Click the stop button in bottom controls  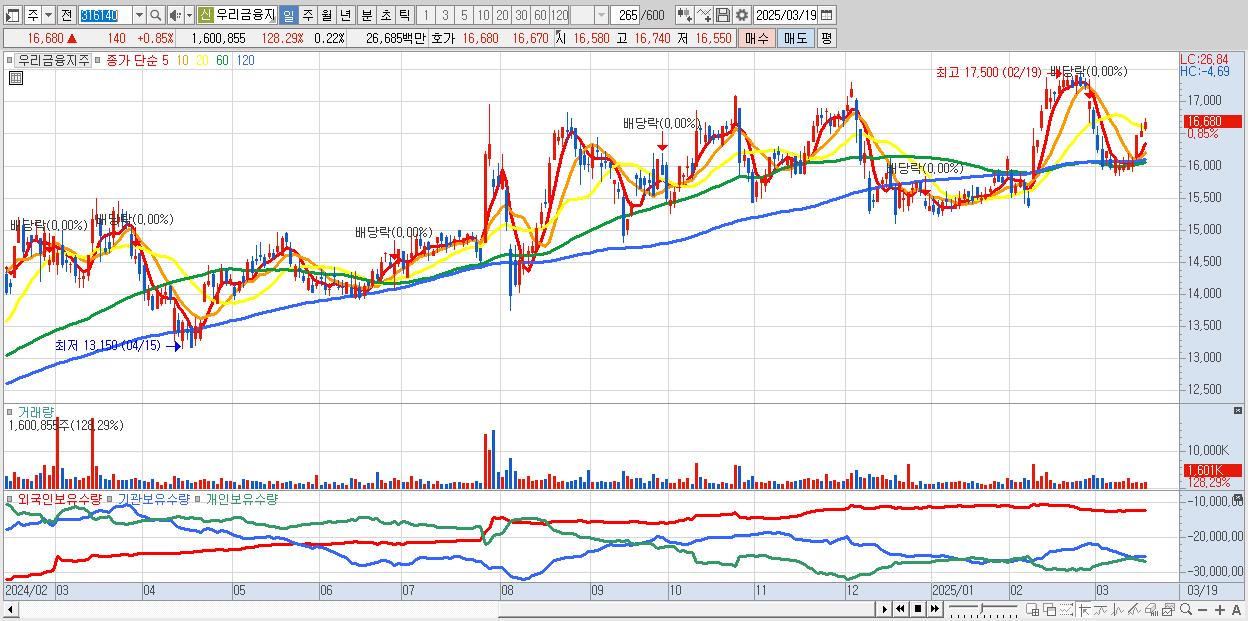[918, 609]
